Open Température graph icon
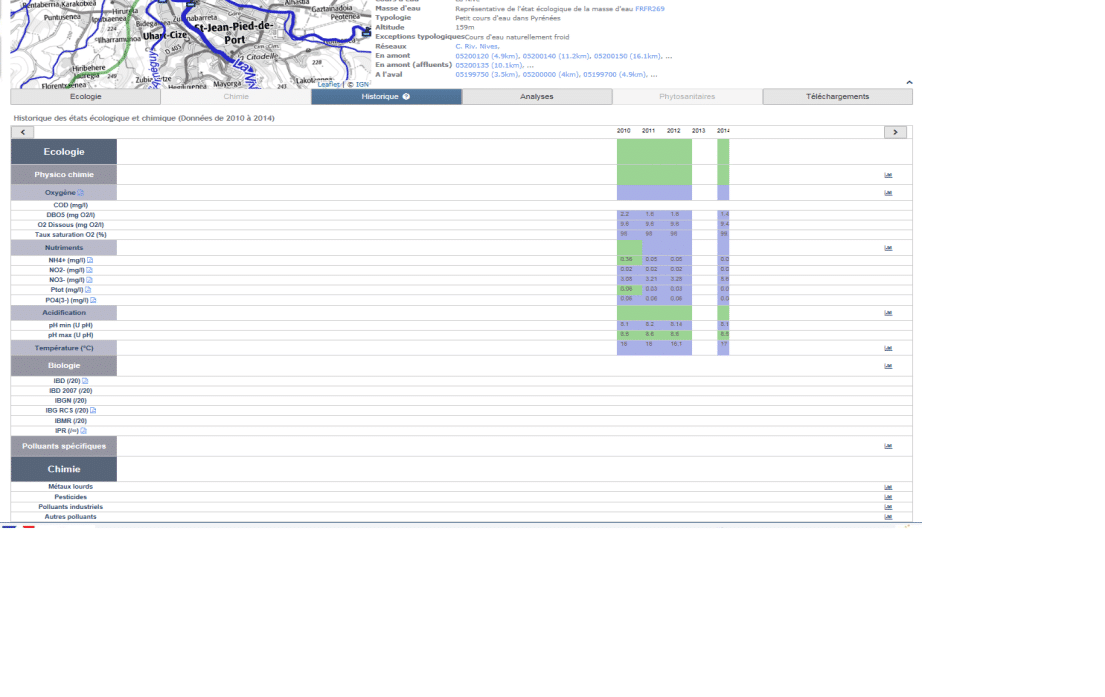 [888, 348]
